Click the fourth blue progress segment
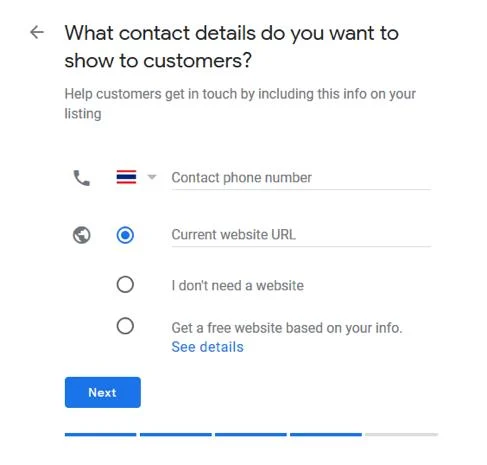Screen dimensions: 487x465 (x=326, y=434)
